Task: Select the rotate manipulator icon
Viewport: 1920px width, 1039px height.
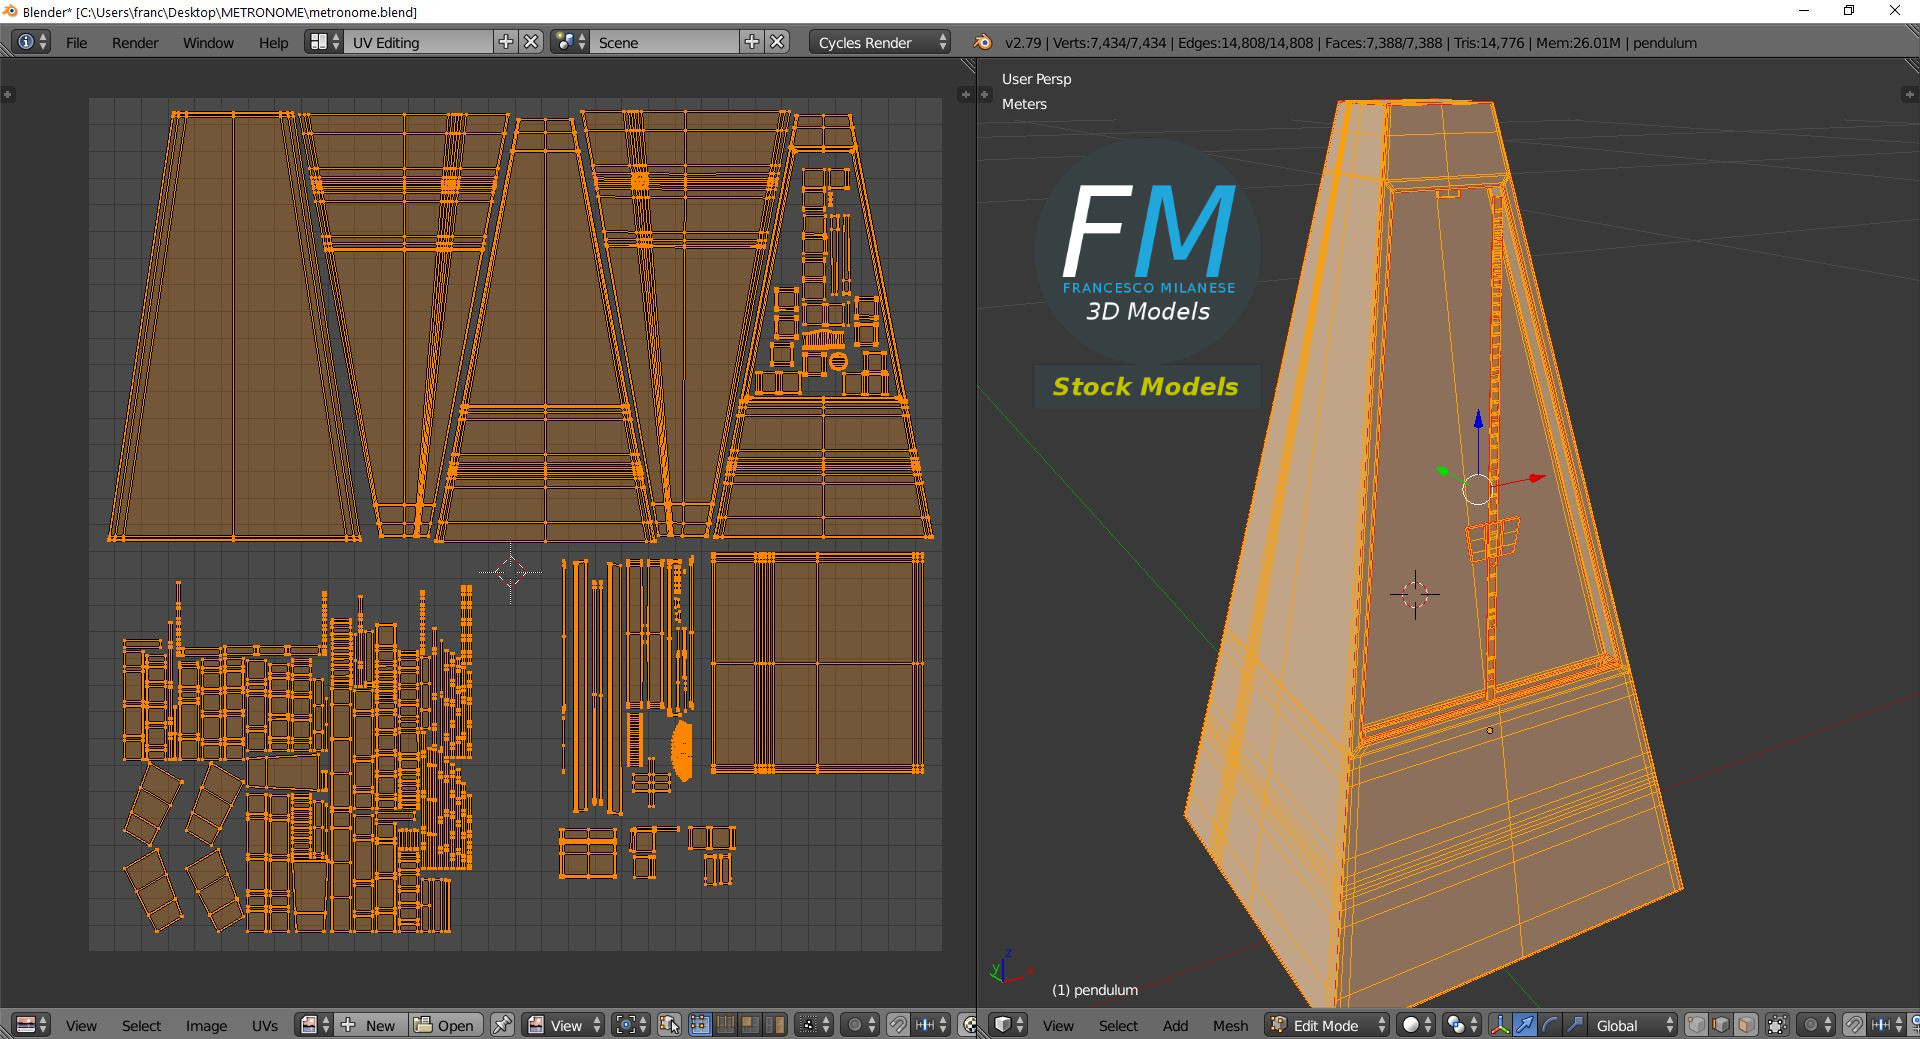Action: click(x=1549, y=1025)
